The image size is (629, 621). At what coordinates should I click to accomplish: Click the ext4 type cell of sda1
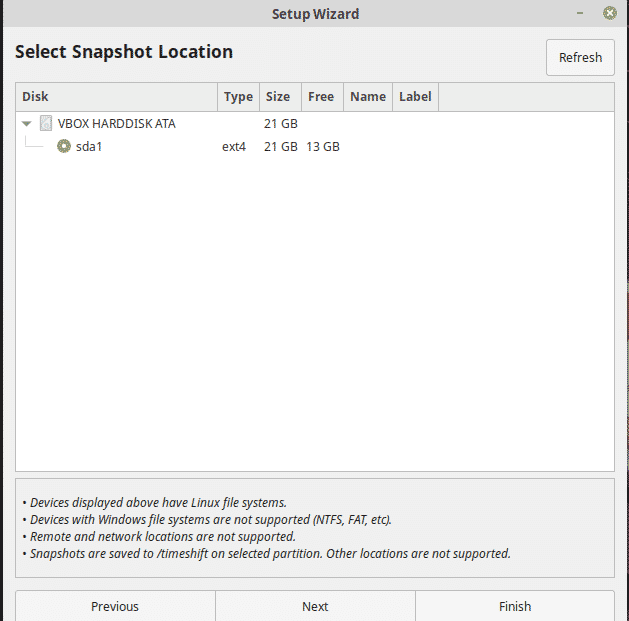coord(234,146)
